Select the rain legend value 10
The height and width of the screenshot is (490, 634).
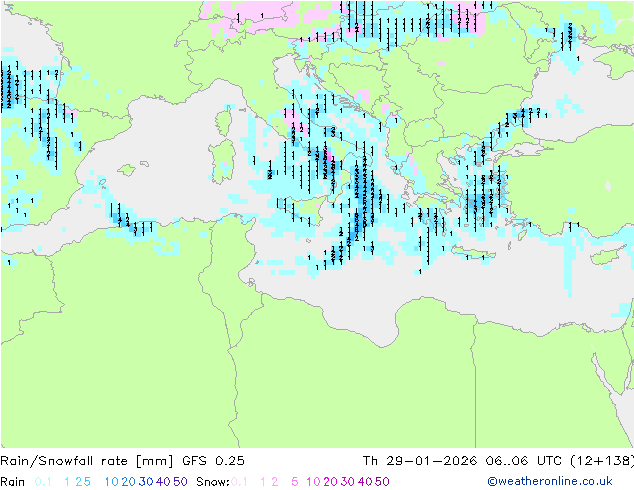click(x=112, y=482)
